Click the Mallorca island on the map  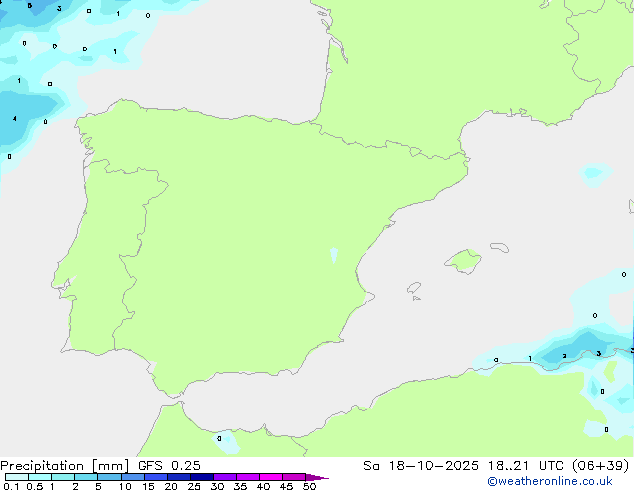tap(463, 261)
